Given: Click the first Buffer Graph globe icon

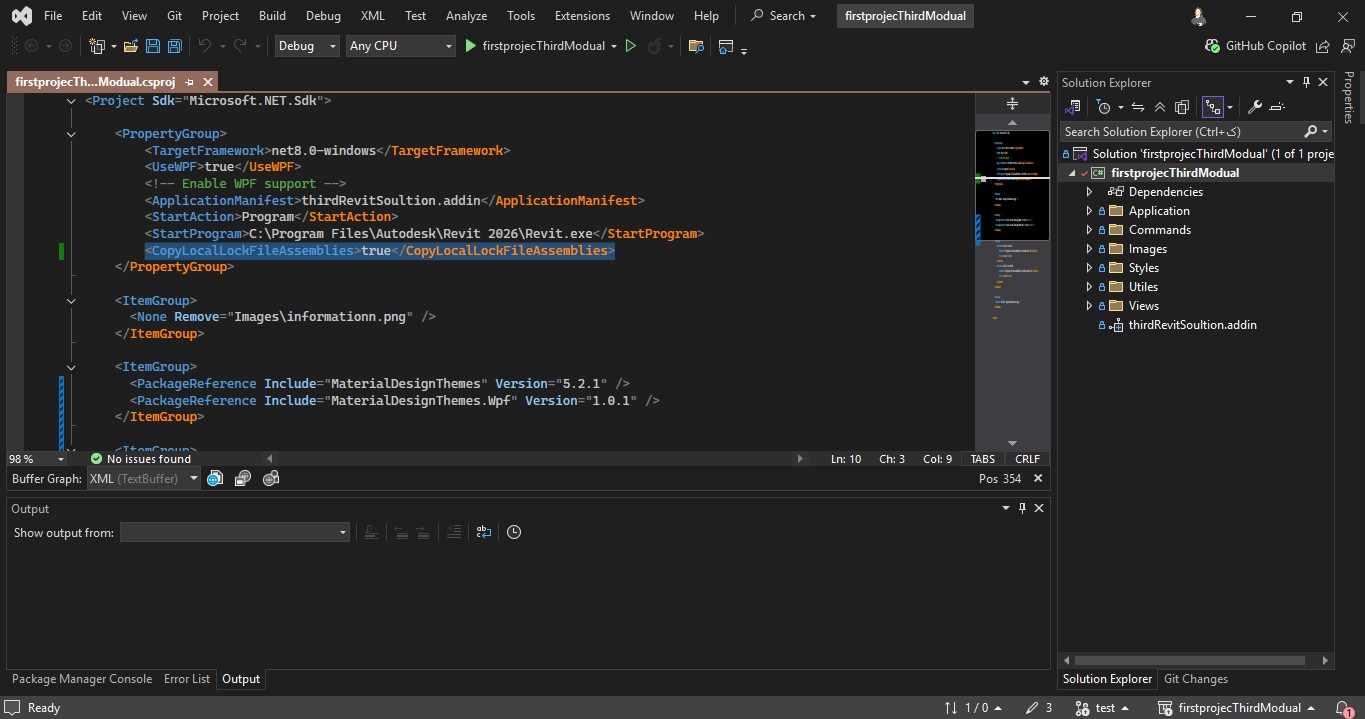Looking at the screenshot, I should pyautogui.click(x=214, y=479).
